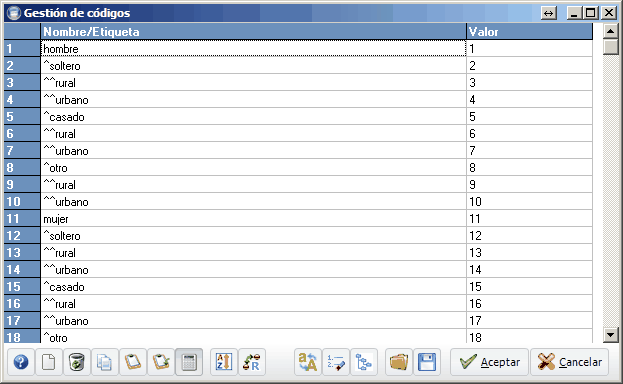Click the recode R icon
This screenshot has height=384, width=623.
coord(252,362)
